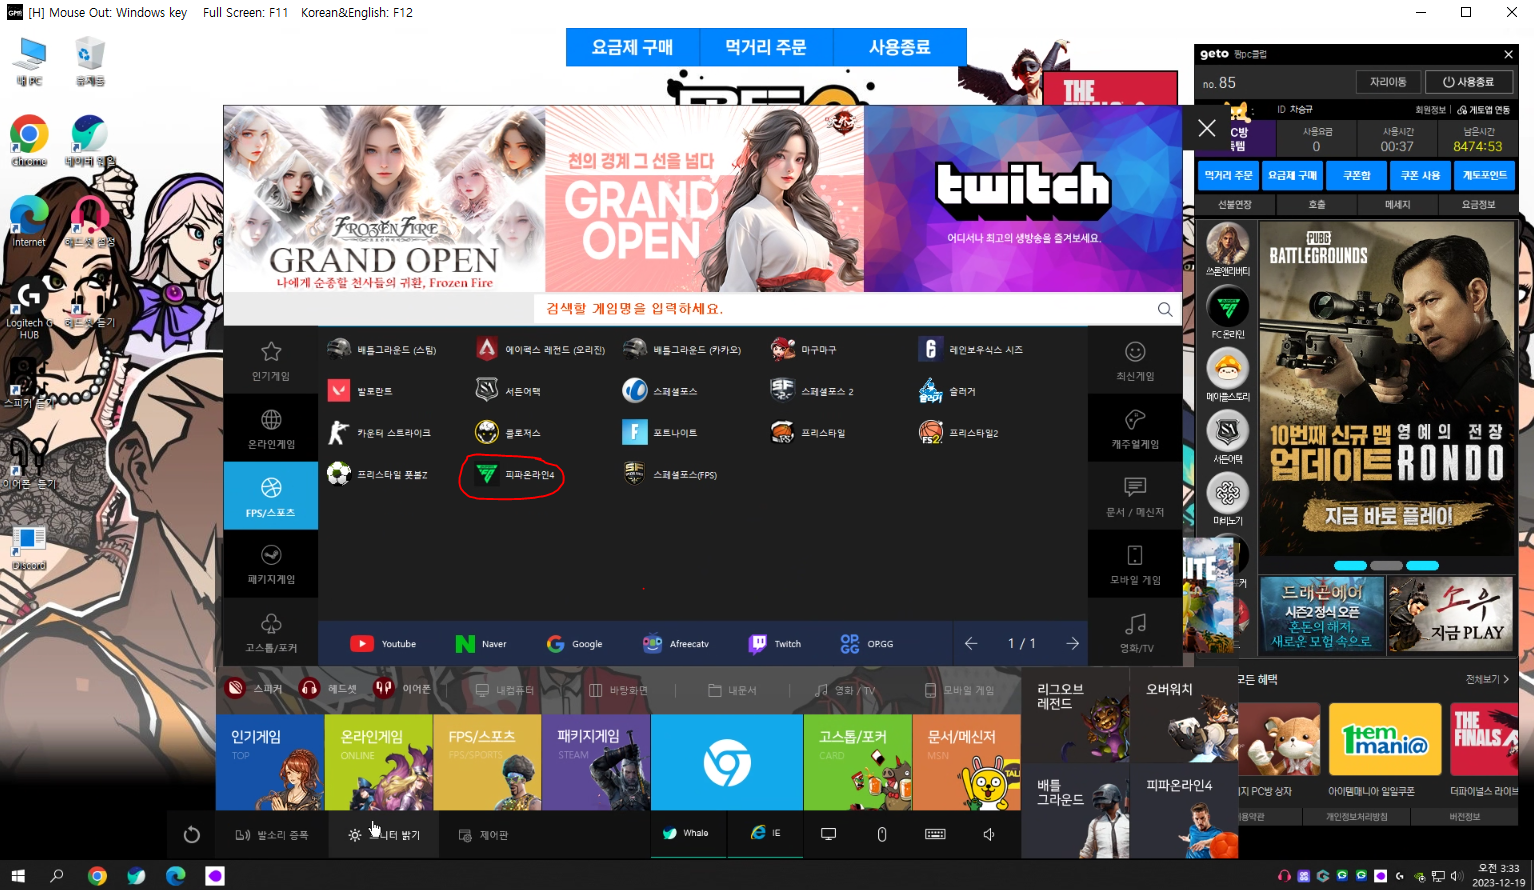Open the Afreecatv shortcut
The image size is (1534, 890).
click(x=676, y=644)
